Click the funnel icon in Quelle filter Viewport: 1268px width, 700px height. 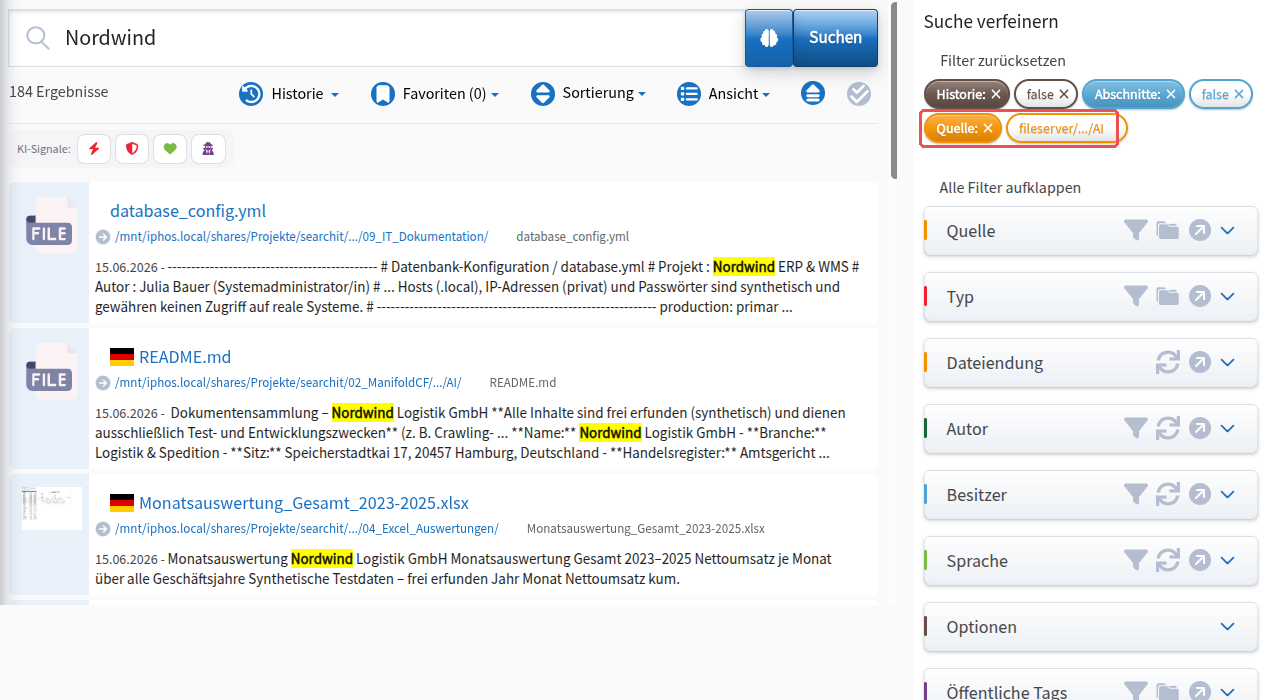click(1135, 231)
